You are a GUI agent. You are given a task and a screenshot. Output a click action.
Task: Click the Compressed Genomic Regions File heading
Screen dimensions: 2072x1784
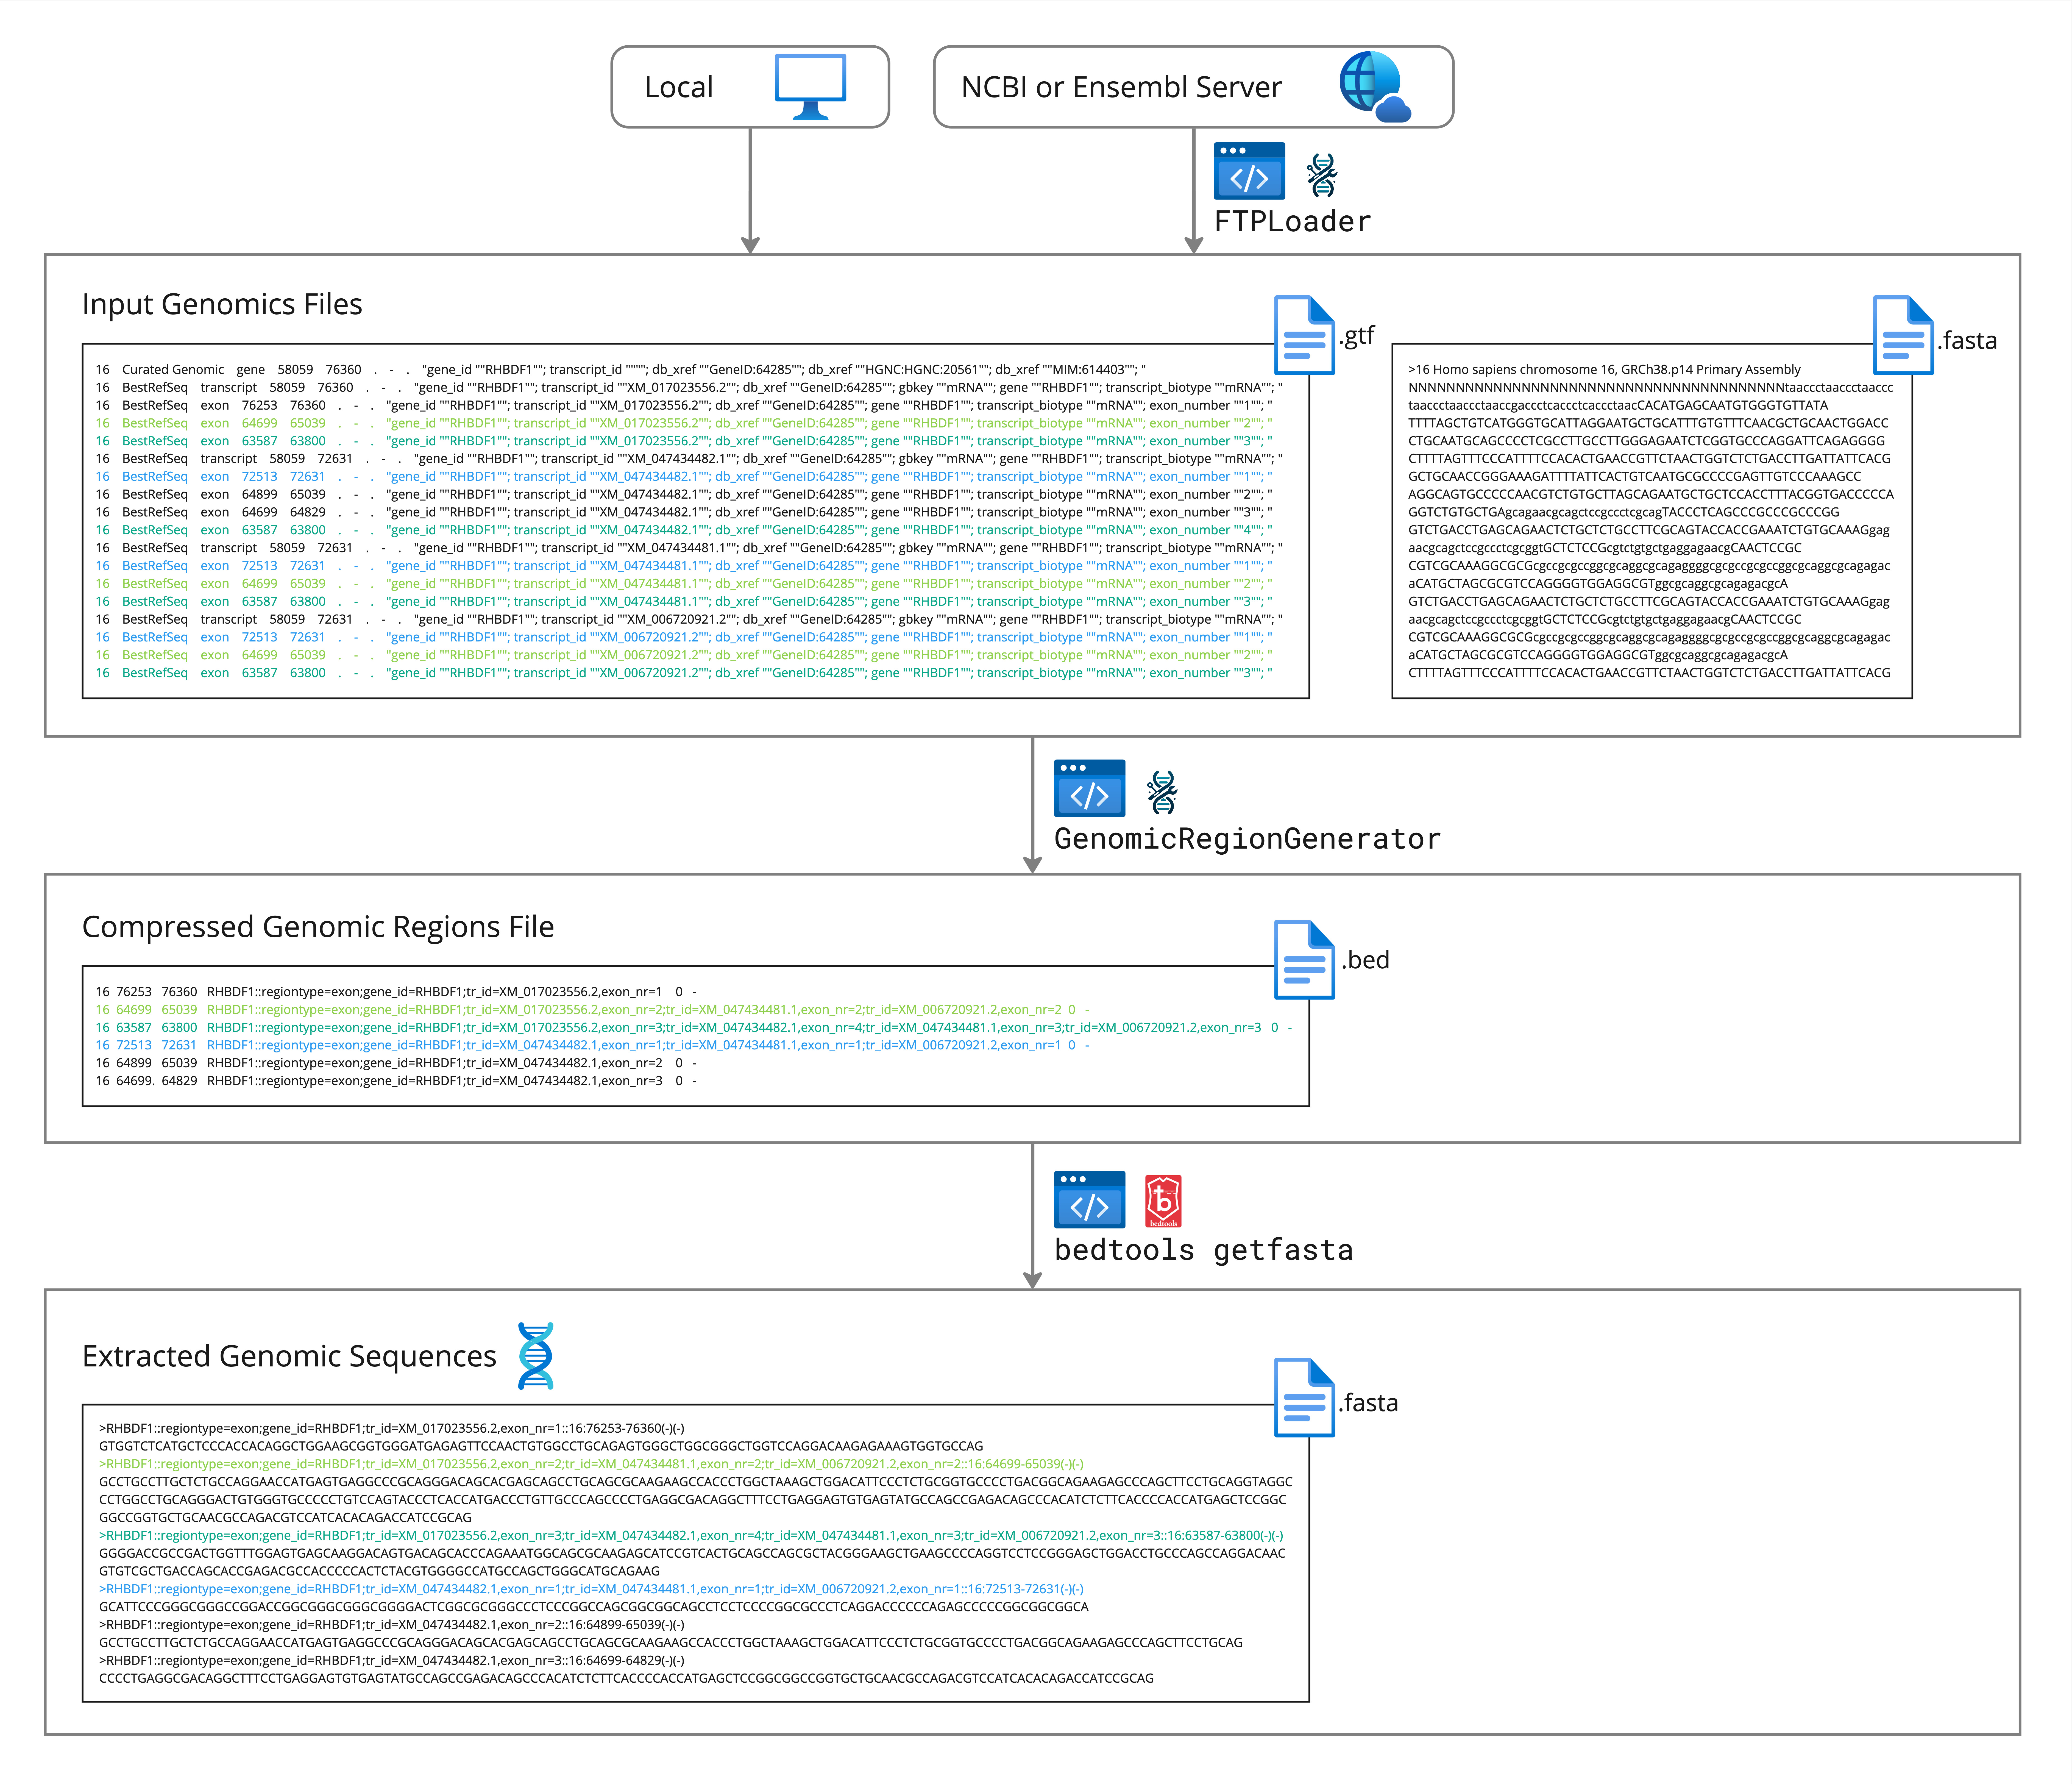318,927
